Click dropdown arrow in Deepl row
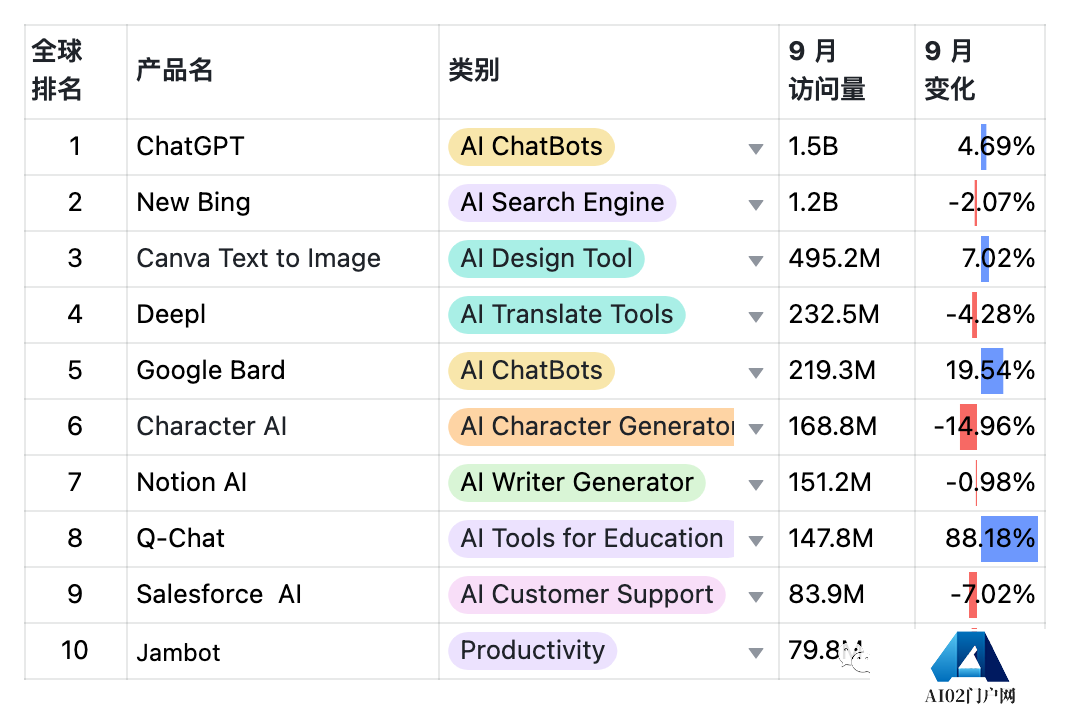1070x704 pixels. [x=755, y=317]
